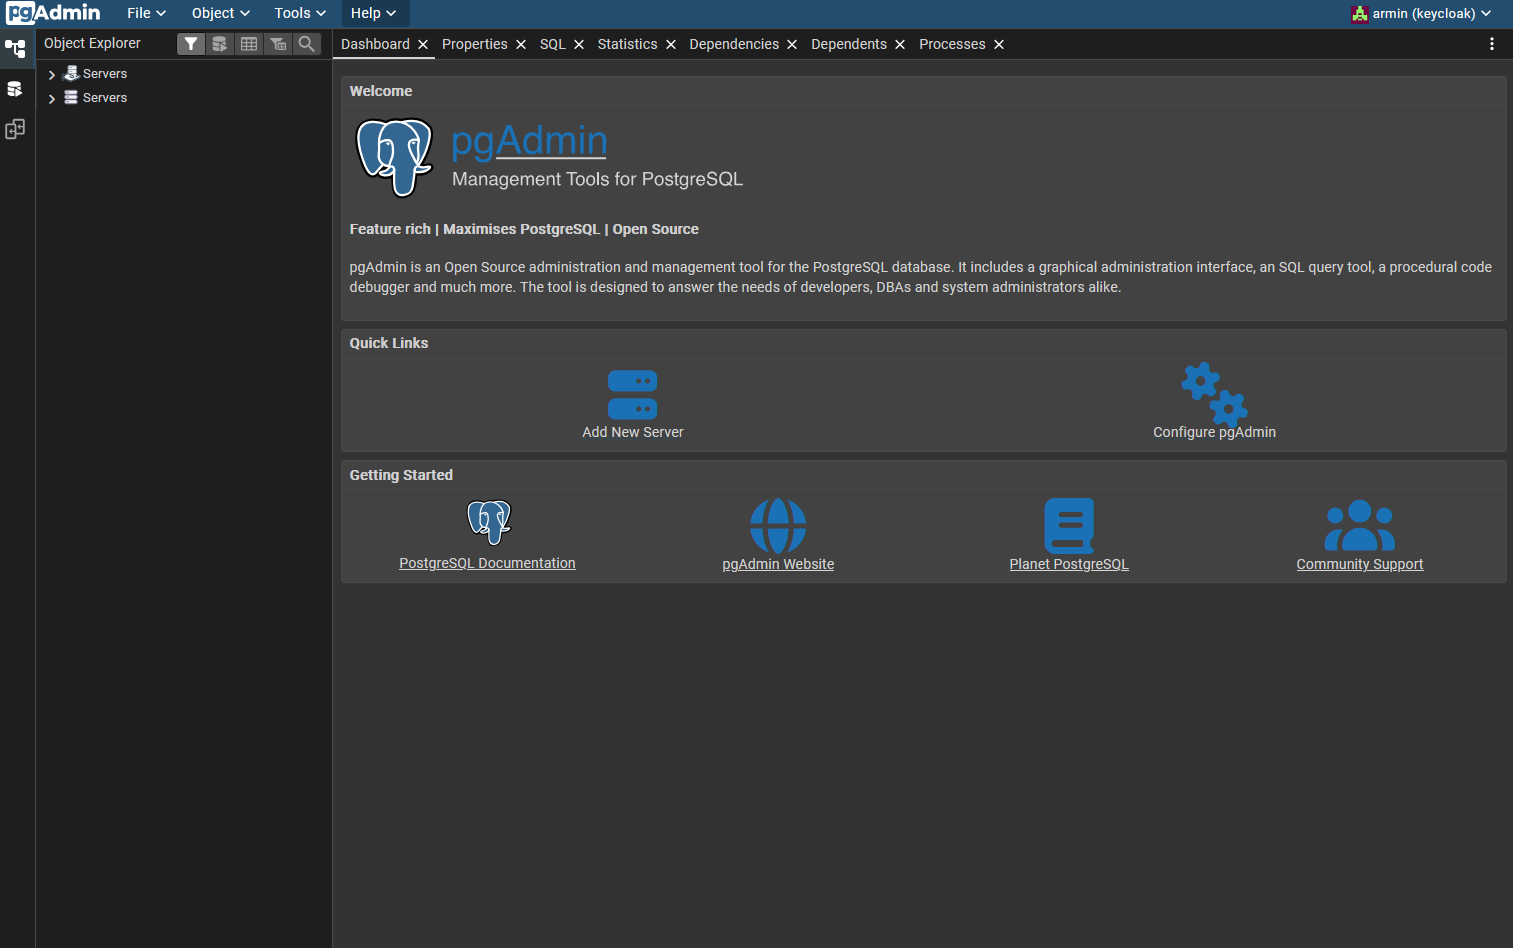Click the Community Support people icon
Screen dimensions: 1513x948
click(1360, 526)
